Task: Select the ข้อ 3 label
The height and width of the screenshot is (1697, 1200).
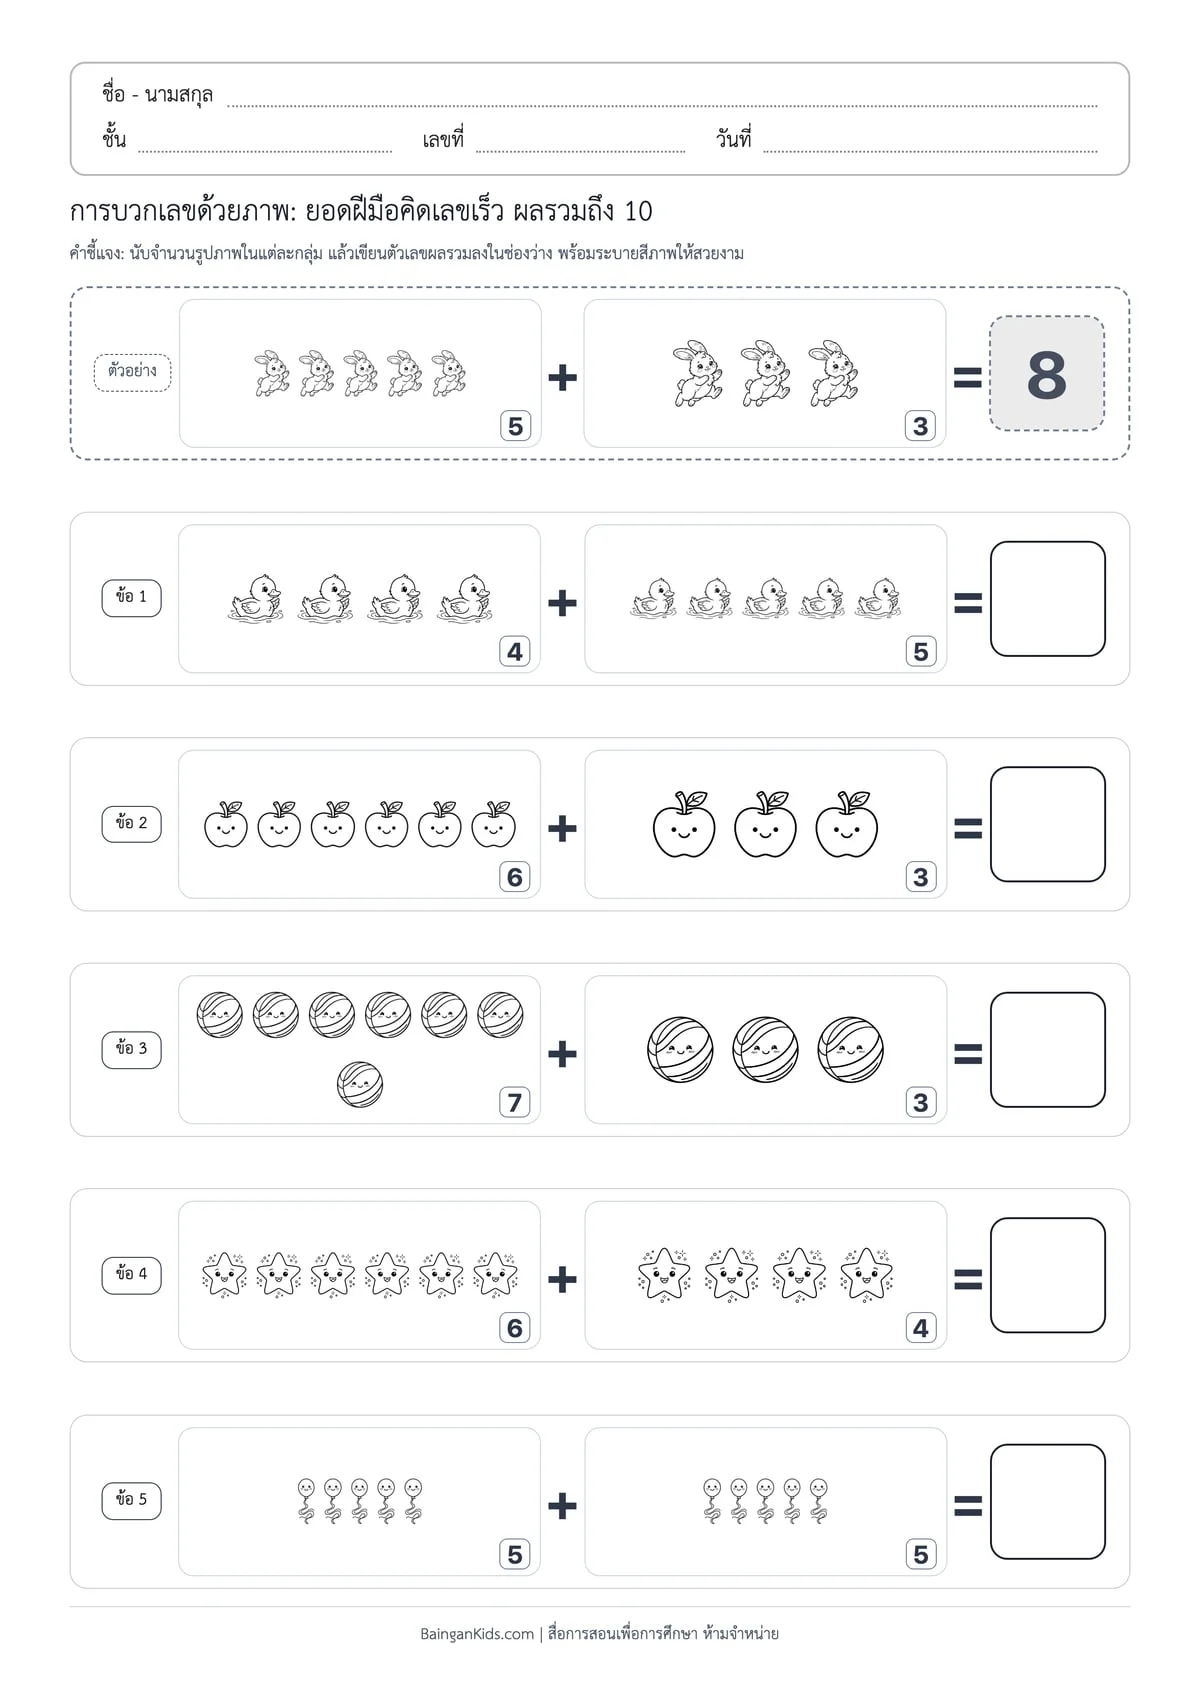Action: [x=131, y=1049]
